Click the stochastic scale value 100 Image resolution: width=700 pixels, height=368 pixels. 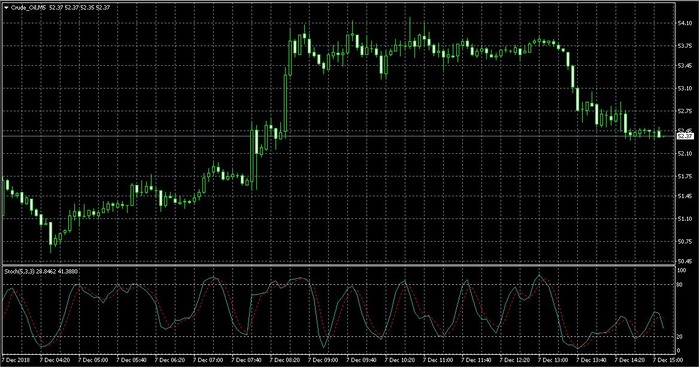pyautogui.click(x=682, y=270)
